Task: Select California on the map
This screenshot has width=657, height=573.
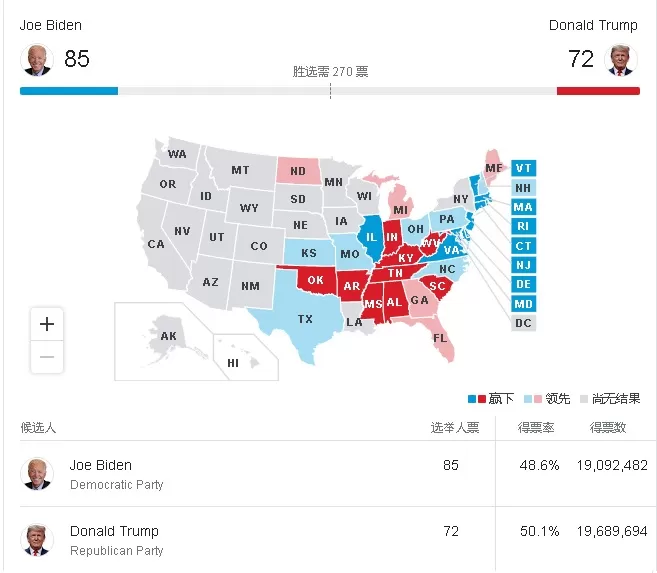Action: coord(156,244)
